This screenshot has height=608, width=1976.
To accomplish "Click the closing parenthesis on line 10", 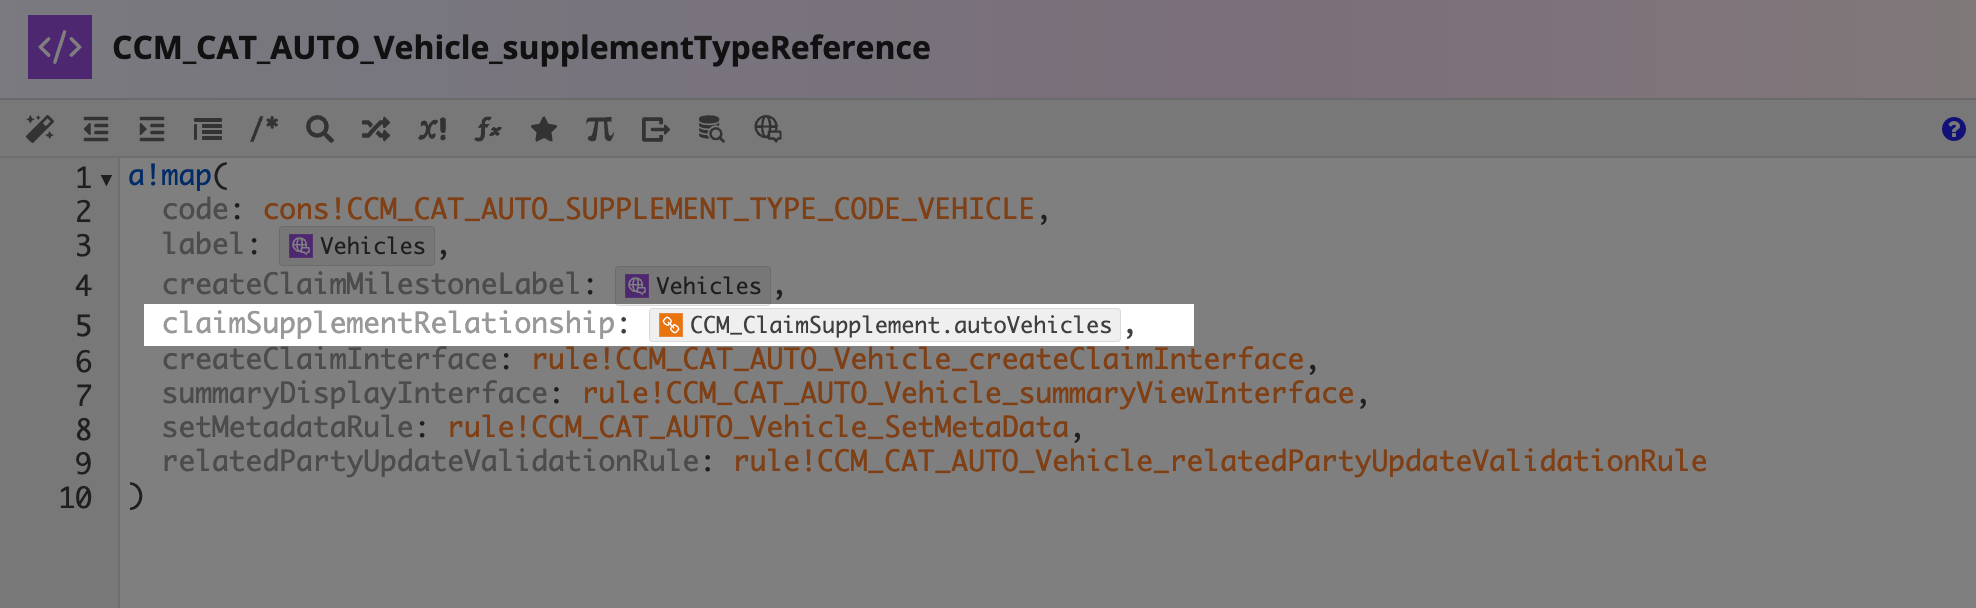I will pos(136,496).
